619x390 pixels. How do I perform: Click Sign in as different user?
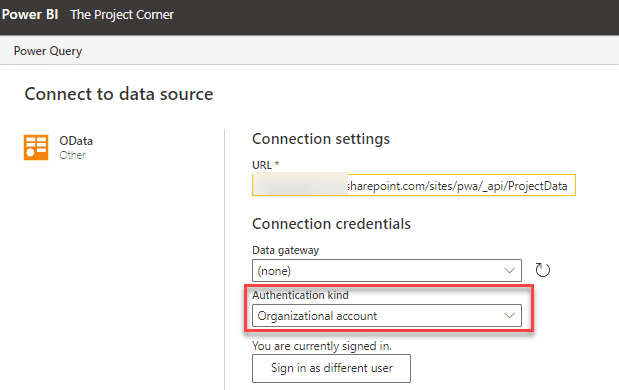tap(332, 368)
